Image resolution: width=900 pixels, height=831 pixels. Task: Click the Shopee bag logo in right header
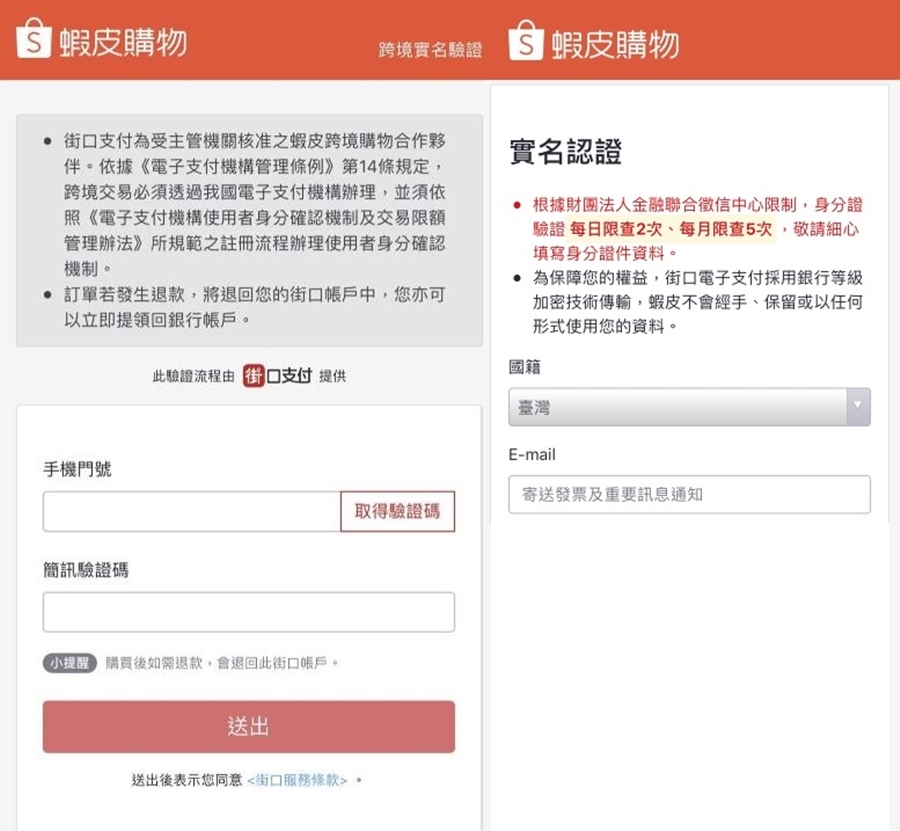tap(526, 42)
